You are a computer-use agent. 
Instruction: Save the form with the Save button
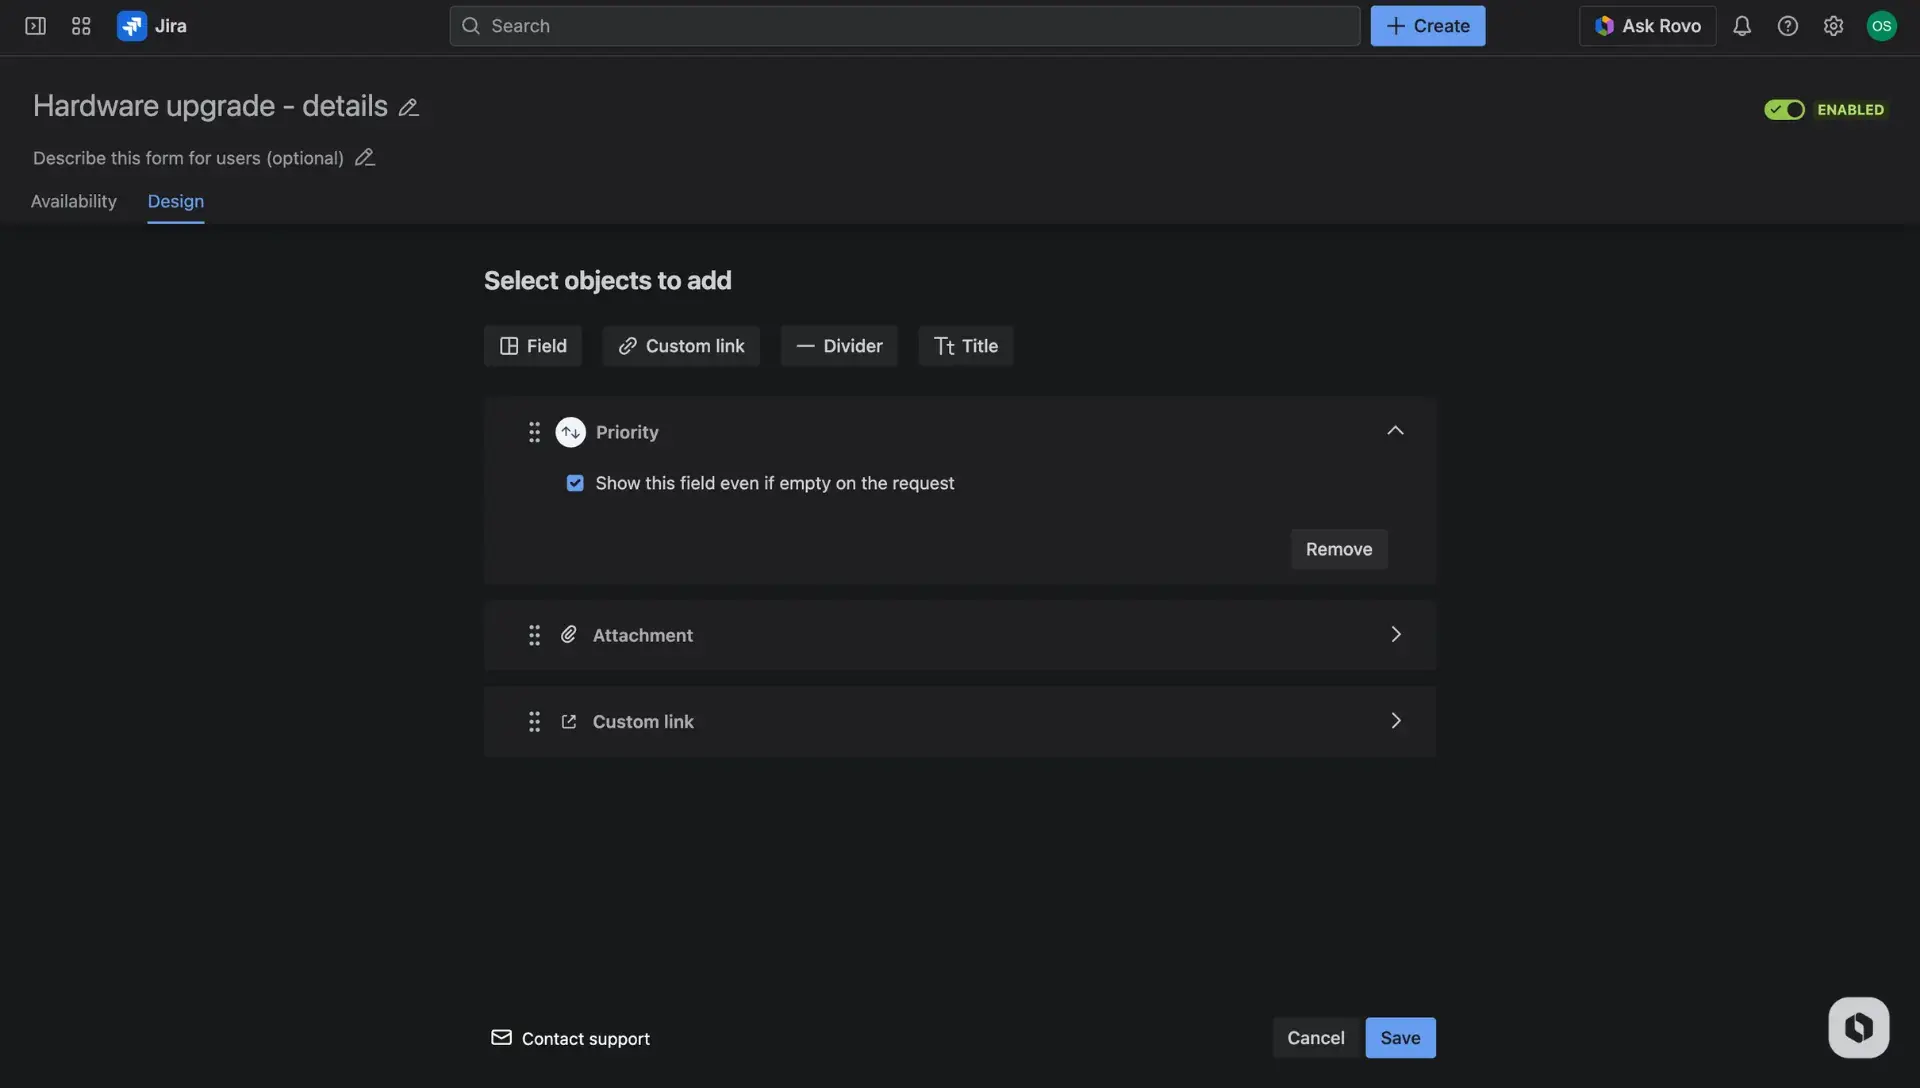click(x=1399, y=1037)
